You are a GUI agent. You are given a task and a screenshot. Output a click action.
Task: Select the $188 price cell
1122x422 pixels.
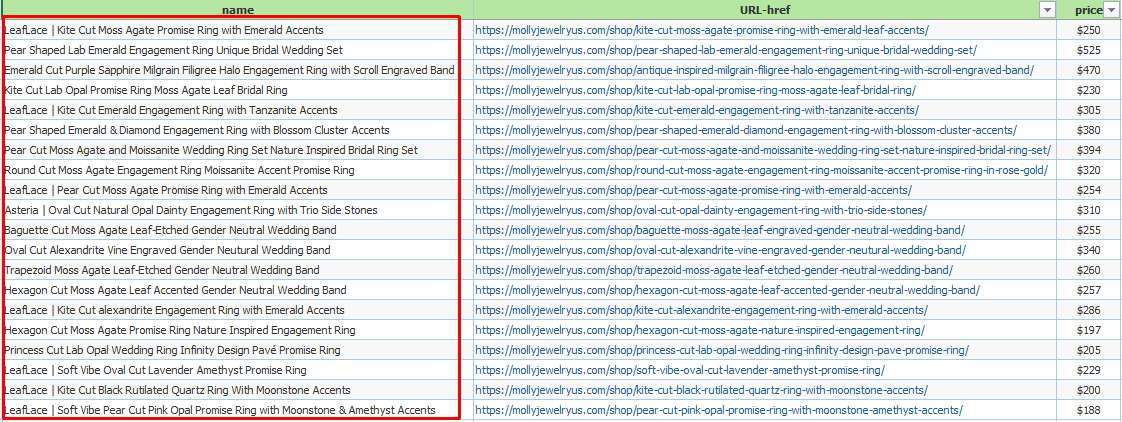[1088, 410]
